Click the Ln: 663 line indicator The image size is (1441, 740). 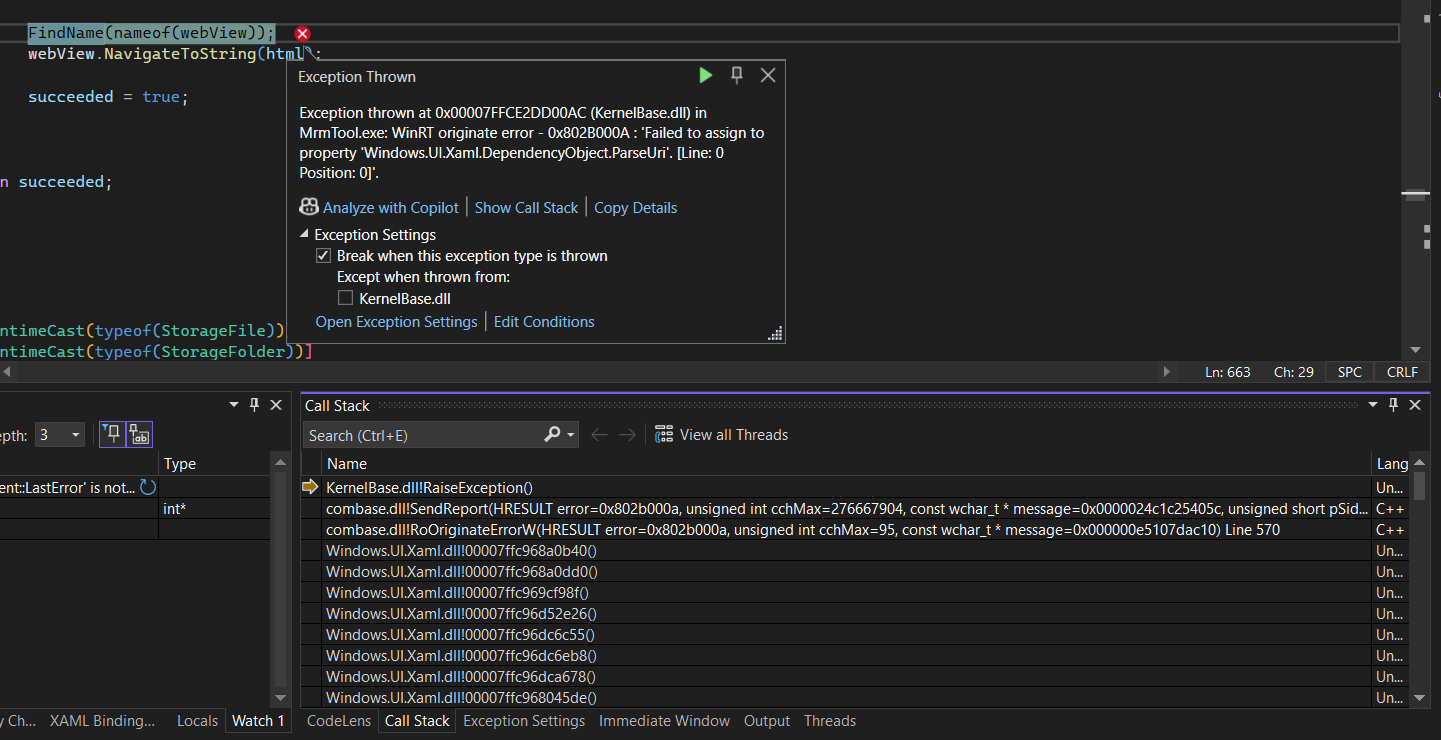[x=1228, y=372]
